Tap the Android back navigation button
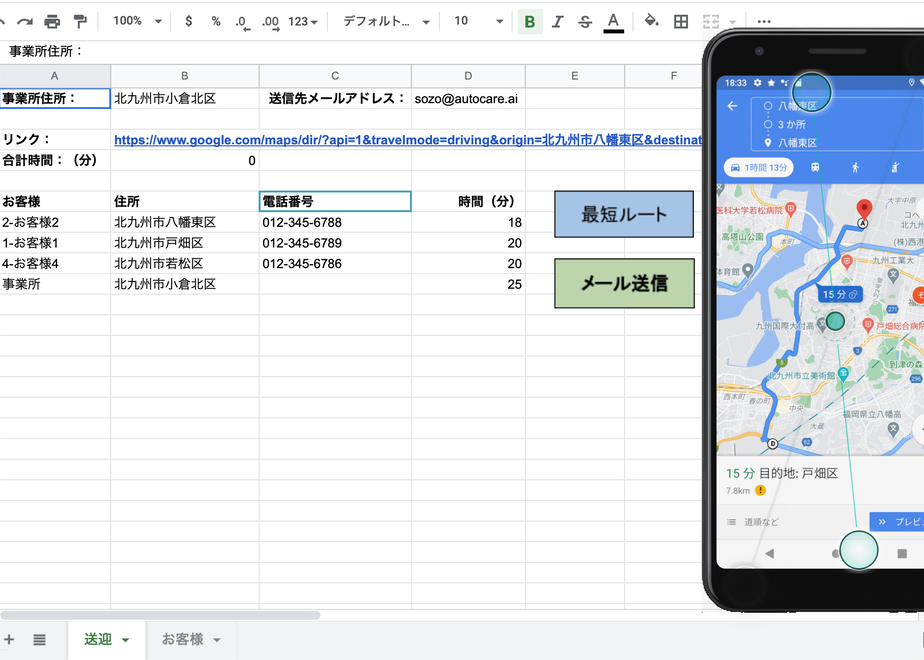The image size is (924, 660). 769,553
